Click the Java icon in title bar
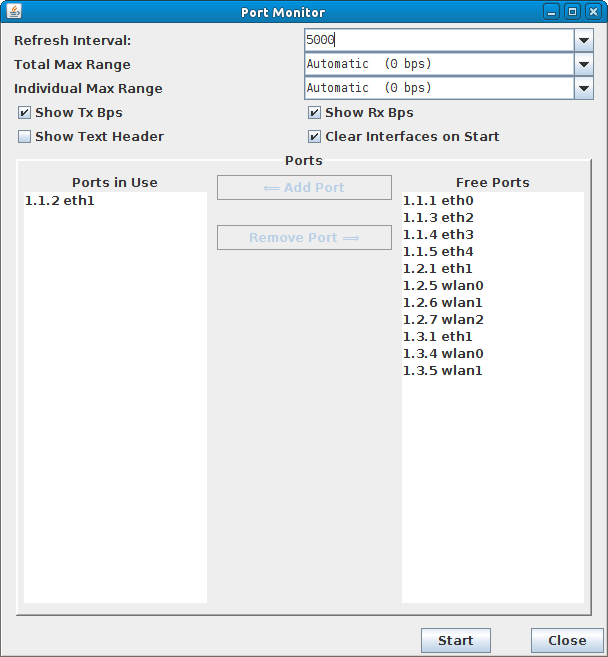608x657 pixels. [x=14, y=12]
